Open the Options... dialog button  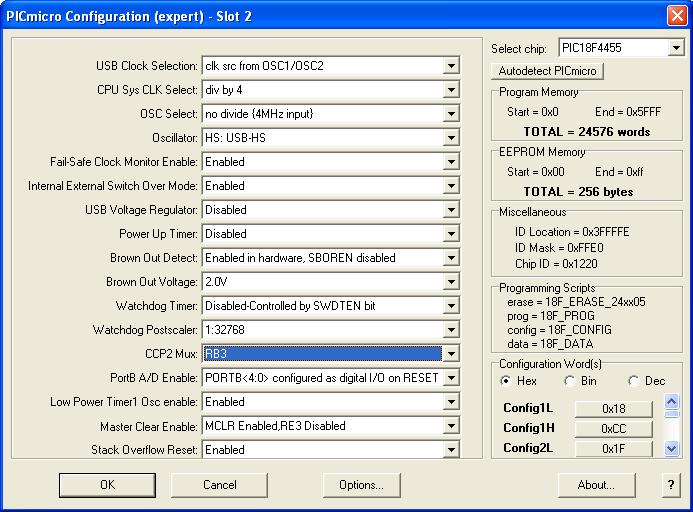(x=362, y=485)
